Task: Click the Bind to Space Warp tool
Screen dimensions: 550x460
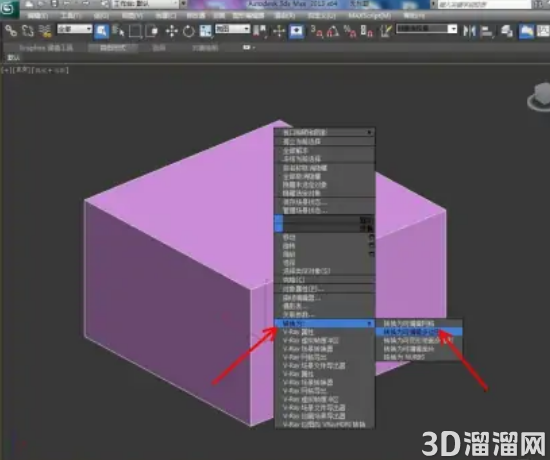Action: click(45, 31)
